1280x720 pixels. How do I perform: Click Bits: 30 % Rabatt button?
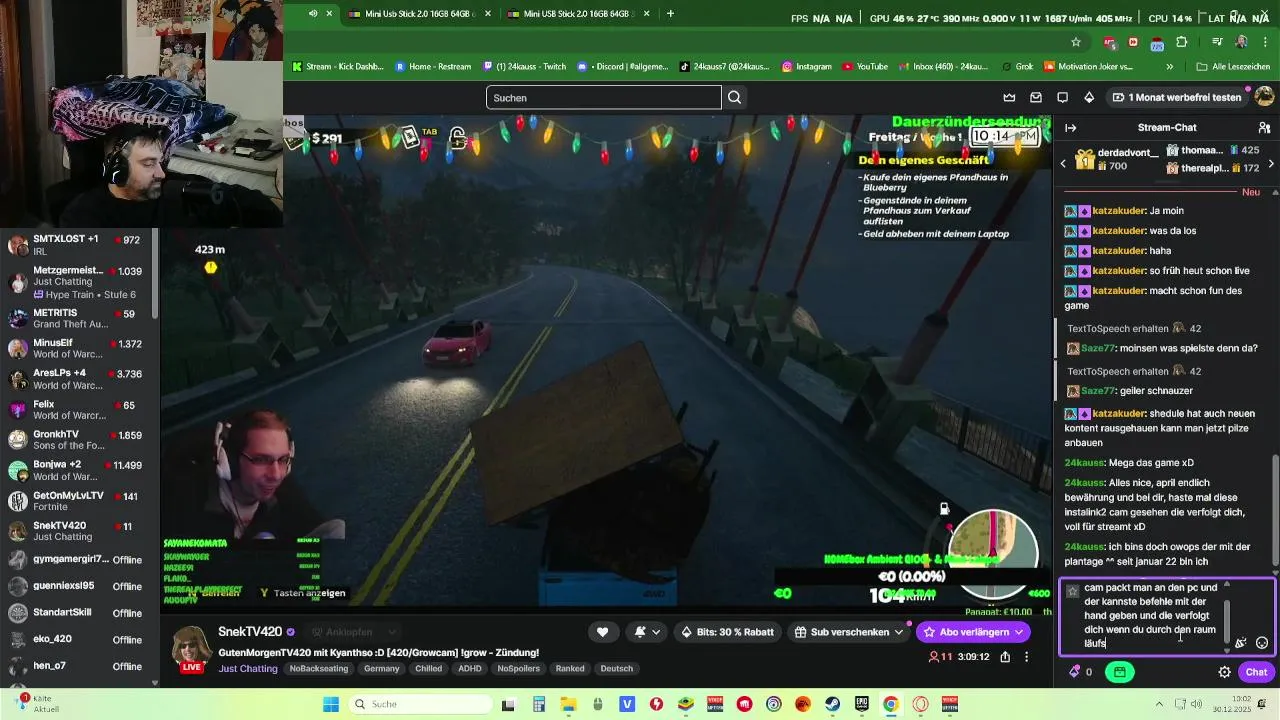tap(727, 632)
